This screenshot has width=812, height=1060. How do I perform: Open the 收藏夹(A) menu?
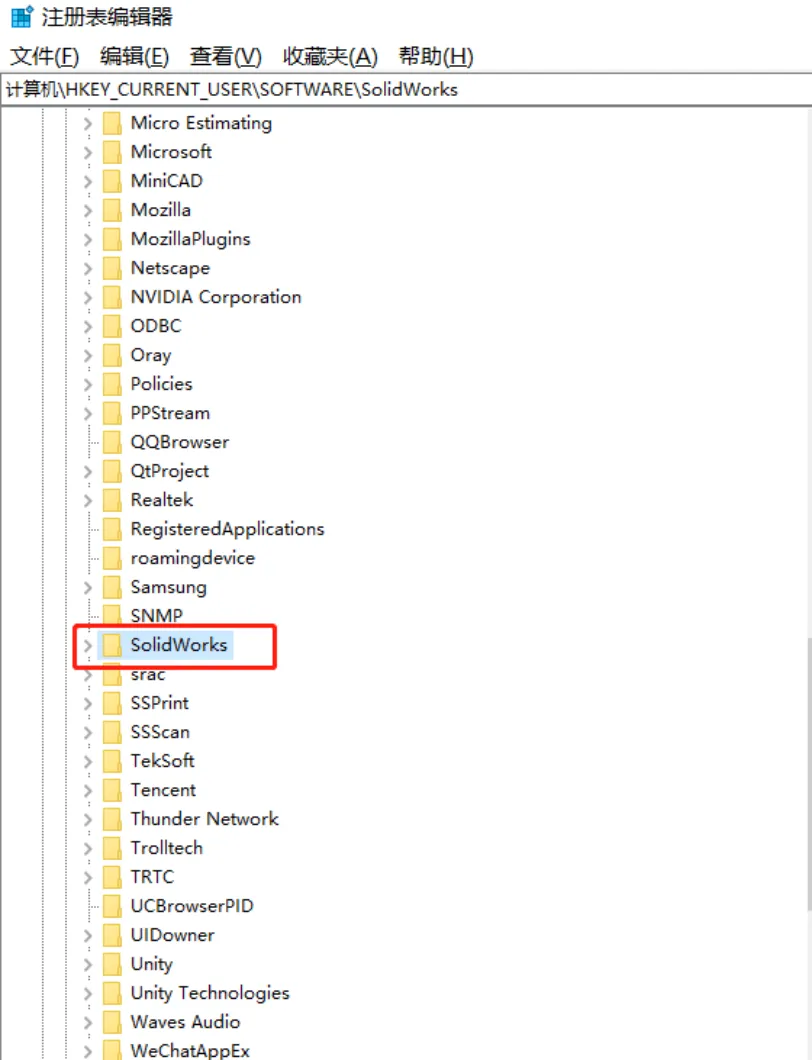pyautogui.click(x=330, y=56)
